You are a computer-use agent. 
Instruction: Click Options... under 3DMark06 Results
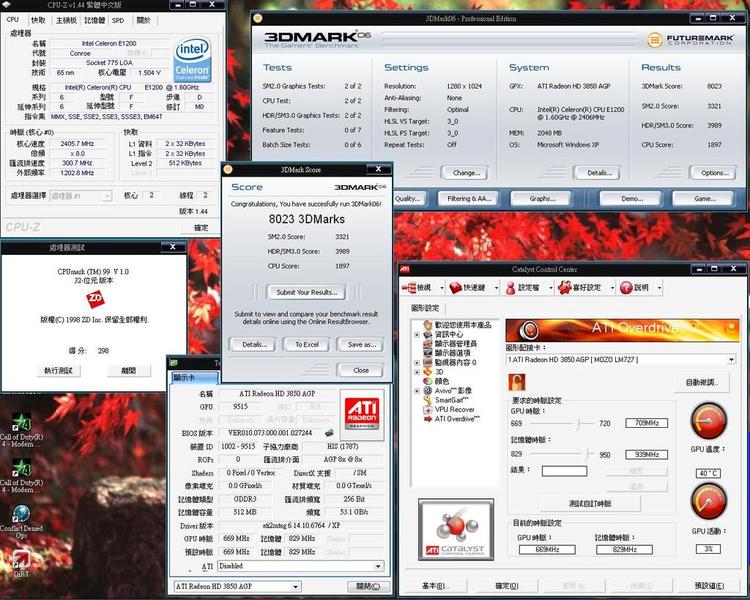coord(715,173)
